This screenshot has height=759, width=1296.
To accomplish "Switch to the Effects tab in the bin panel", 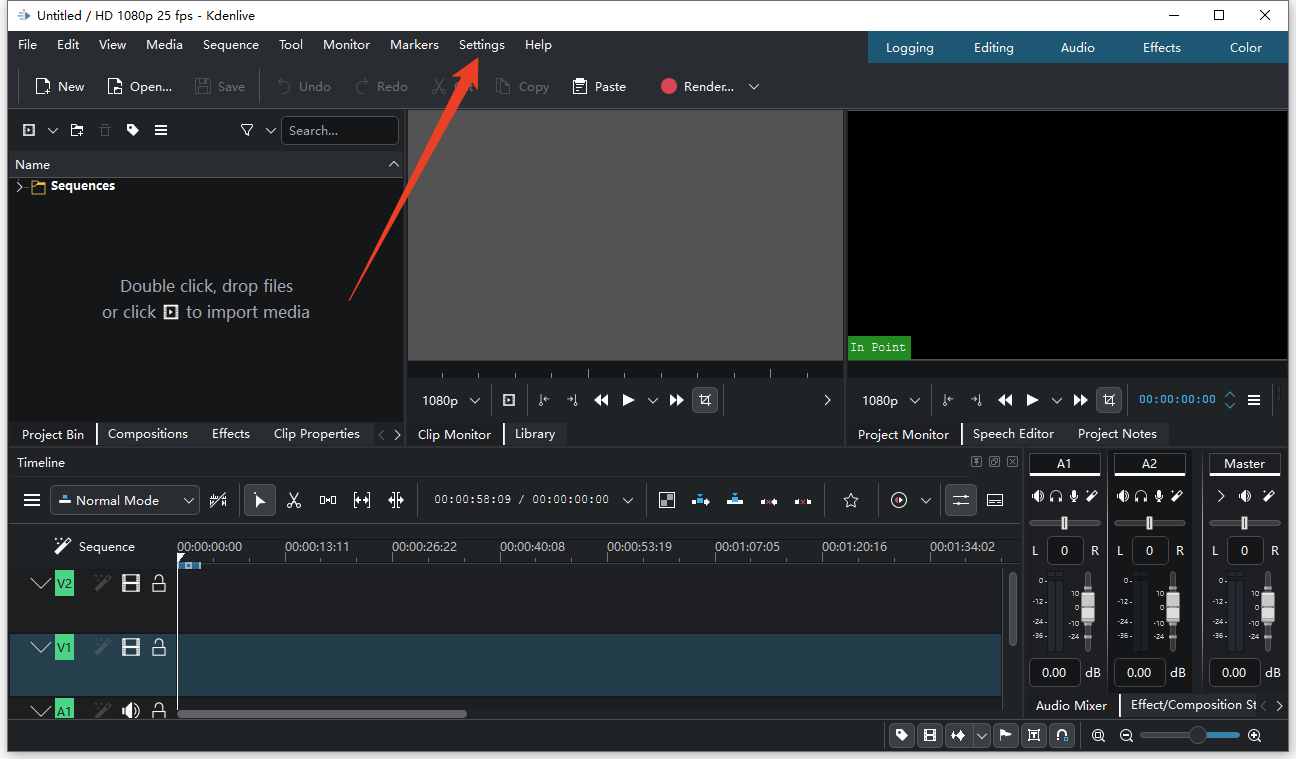I will (x=230, y=434).
